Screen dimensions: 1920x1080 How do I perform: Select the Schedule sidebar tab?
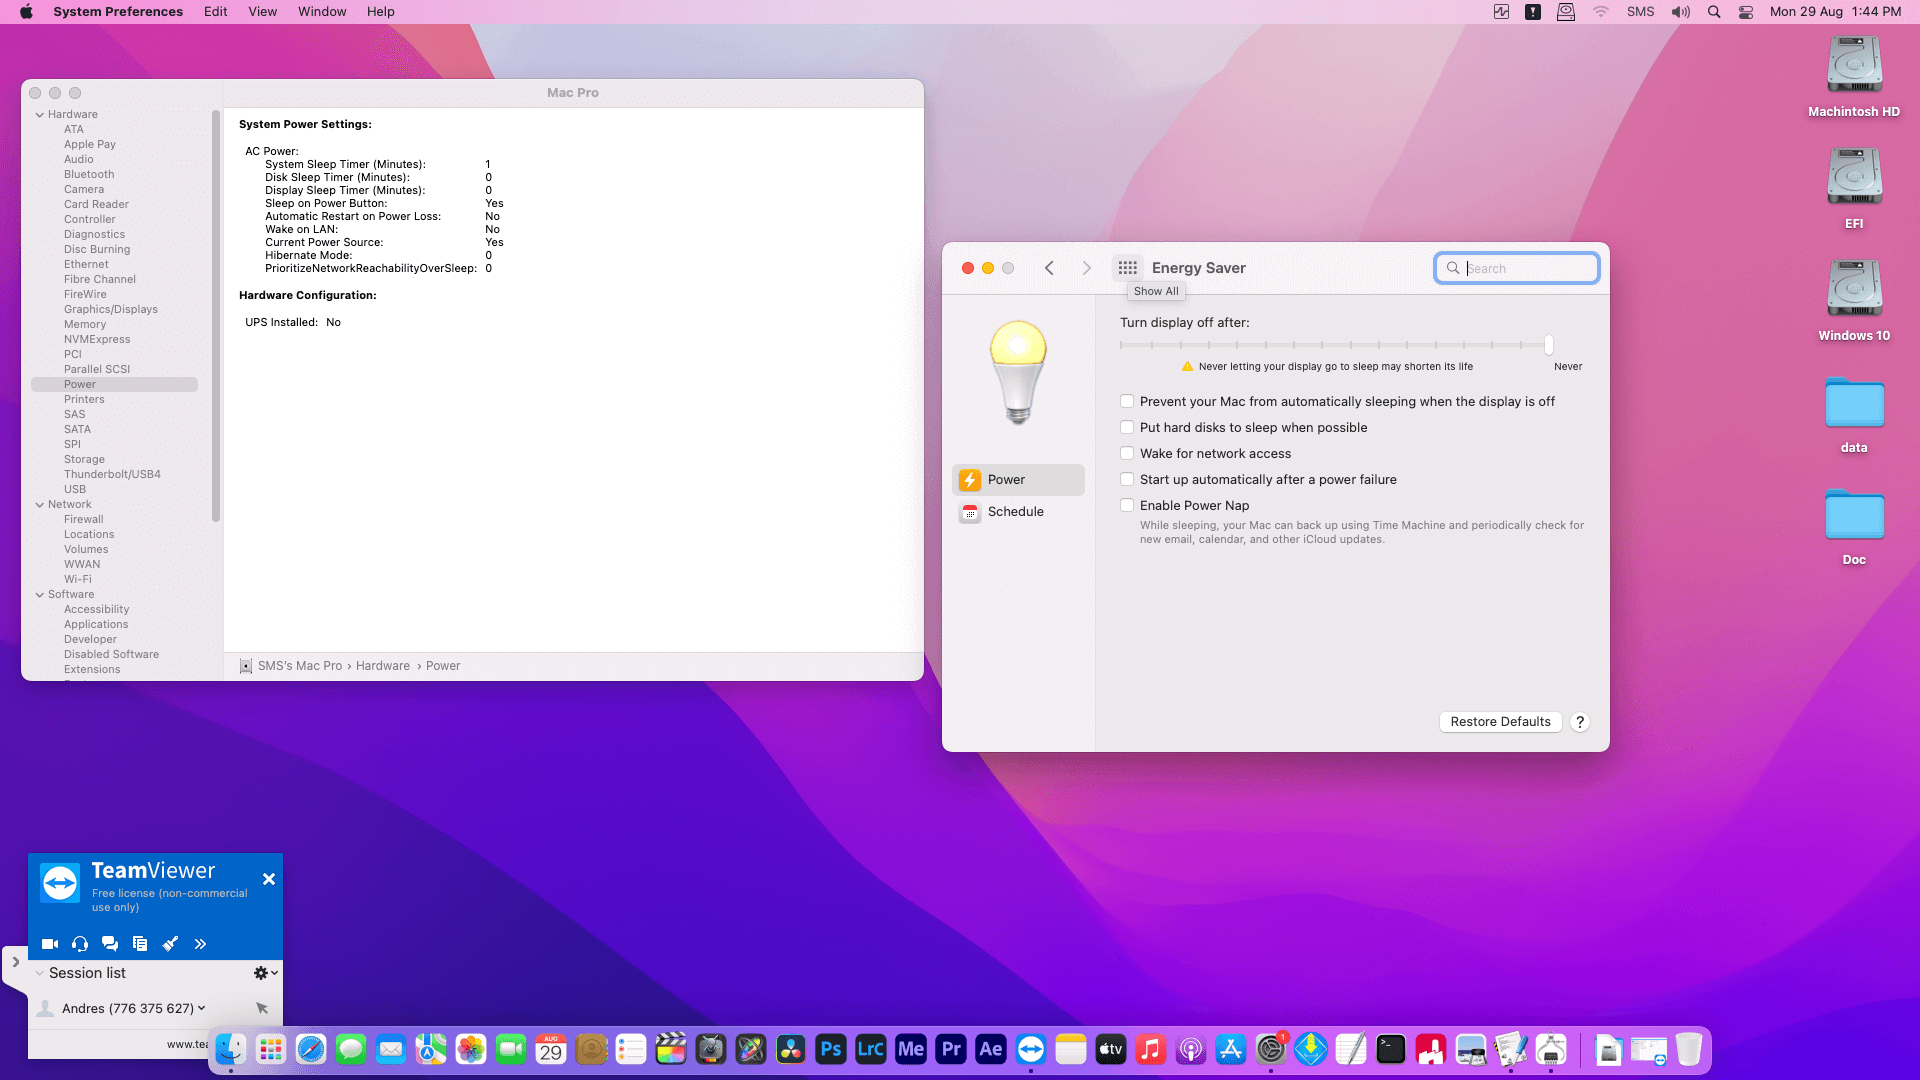pyautogui.click(x=1015, y=512)
